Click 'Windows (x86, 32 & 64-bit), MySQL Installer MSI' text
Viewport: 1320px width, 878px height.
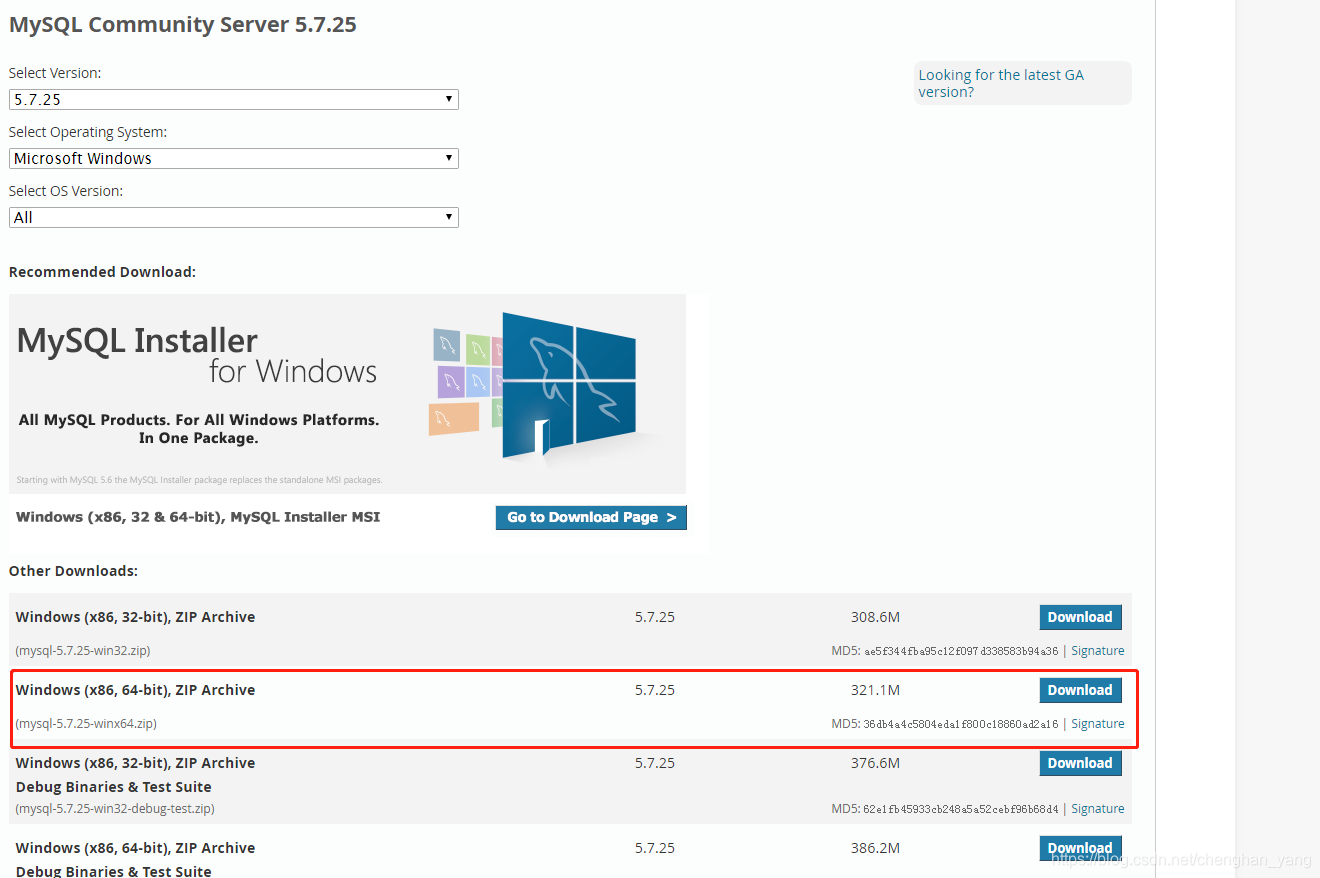point(198,517)
